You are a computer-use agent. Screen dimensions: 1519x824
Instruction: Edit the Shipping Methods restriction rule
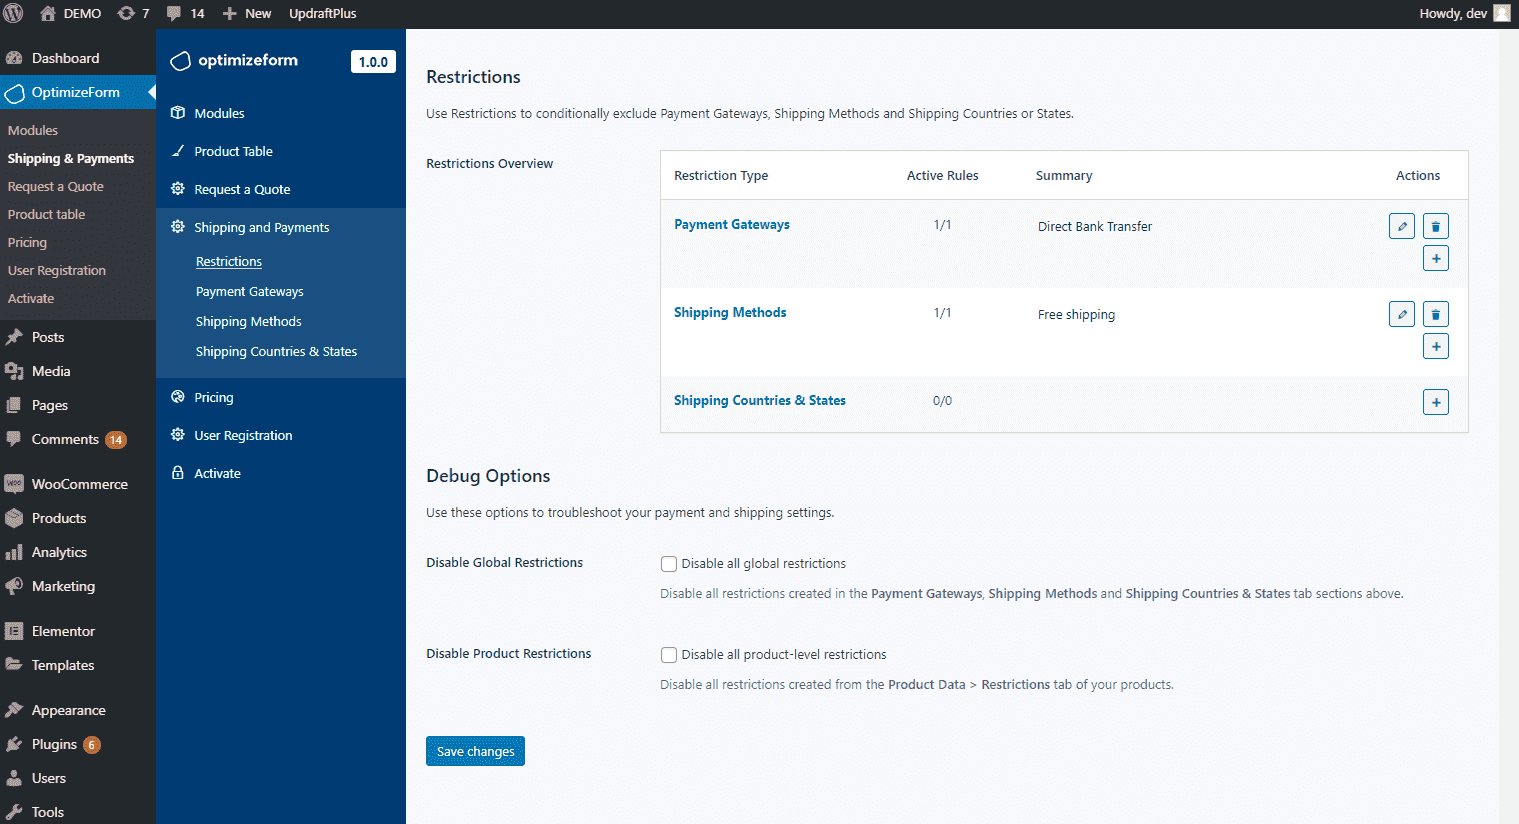point(1402,314)
